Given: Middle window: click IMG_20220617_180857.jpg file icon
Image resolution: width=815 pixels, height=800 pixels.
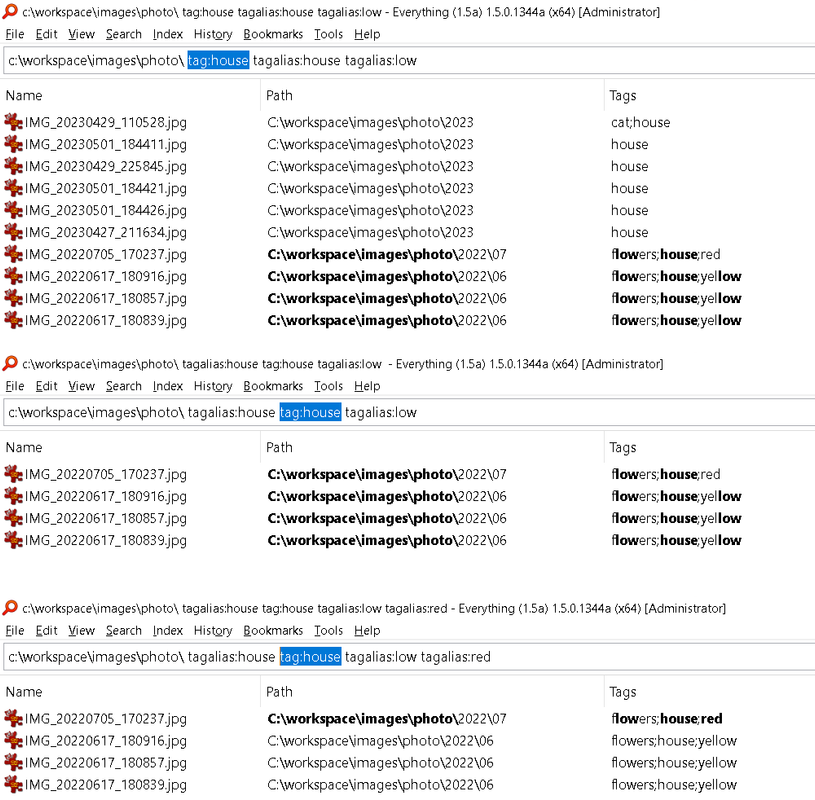Looking at the screenshot, I should click(x=13, y=518).
